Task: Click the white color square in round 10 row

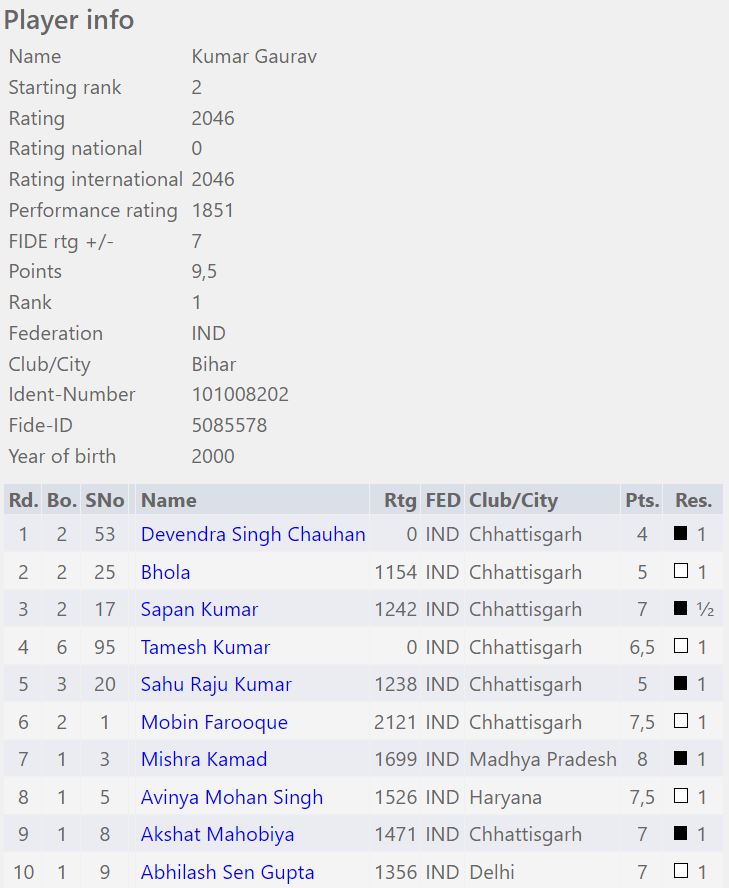Action: [x=681, y=872]
